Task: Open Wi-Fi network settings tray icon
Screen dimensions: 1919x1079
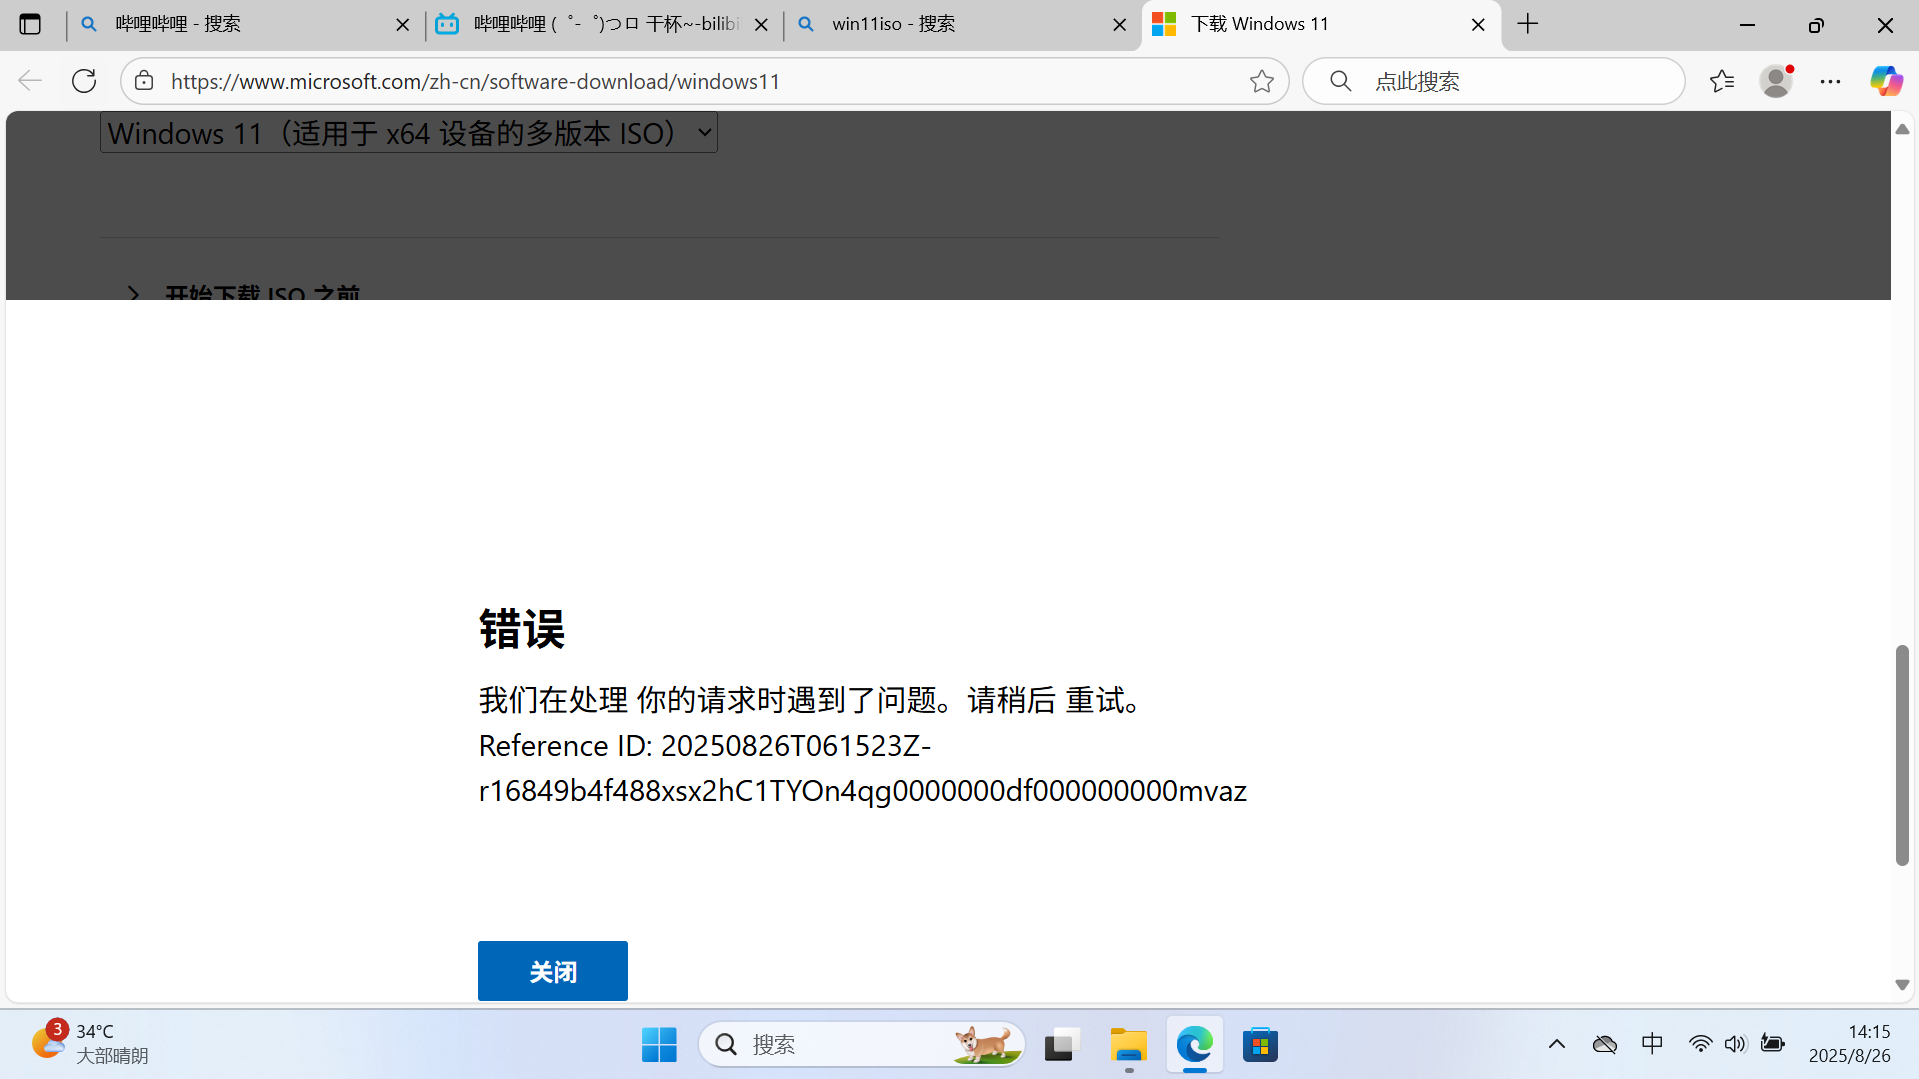Action: point(1700,1044)
